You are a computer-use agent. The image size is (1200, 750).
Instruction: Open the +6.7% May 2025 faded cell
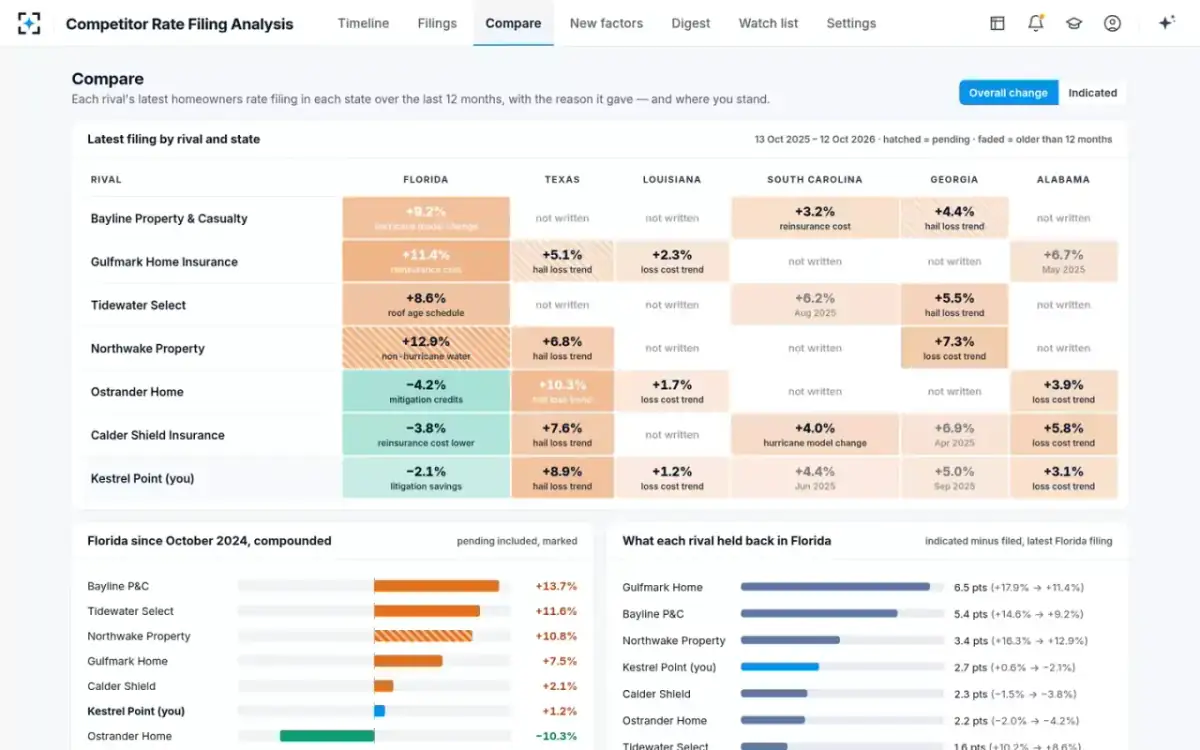click(1063, 262)
